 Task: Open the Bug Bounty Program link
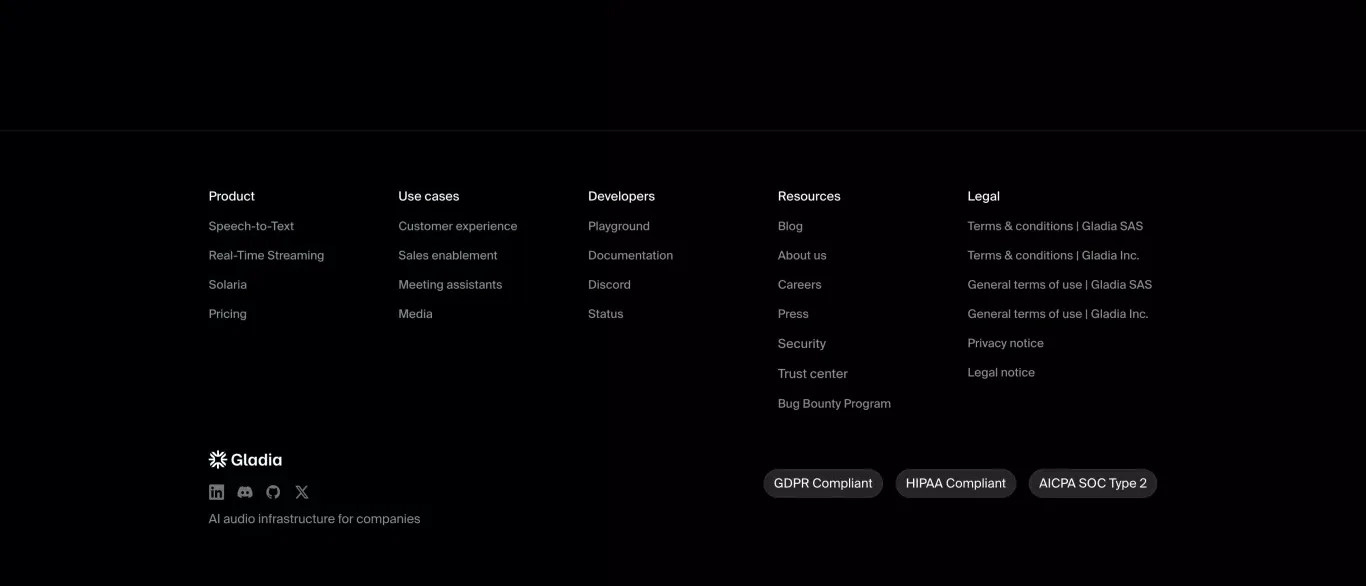[x=834, y=403]
